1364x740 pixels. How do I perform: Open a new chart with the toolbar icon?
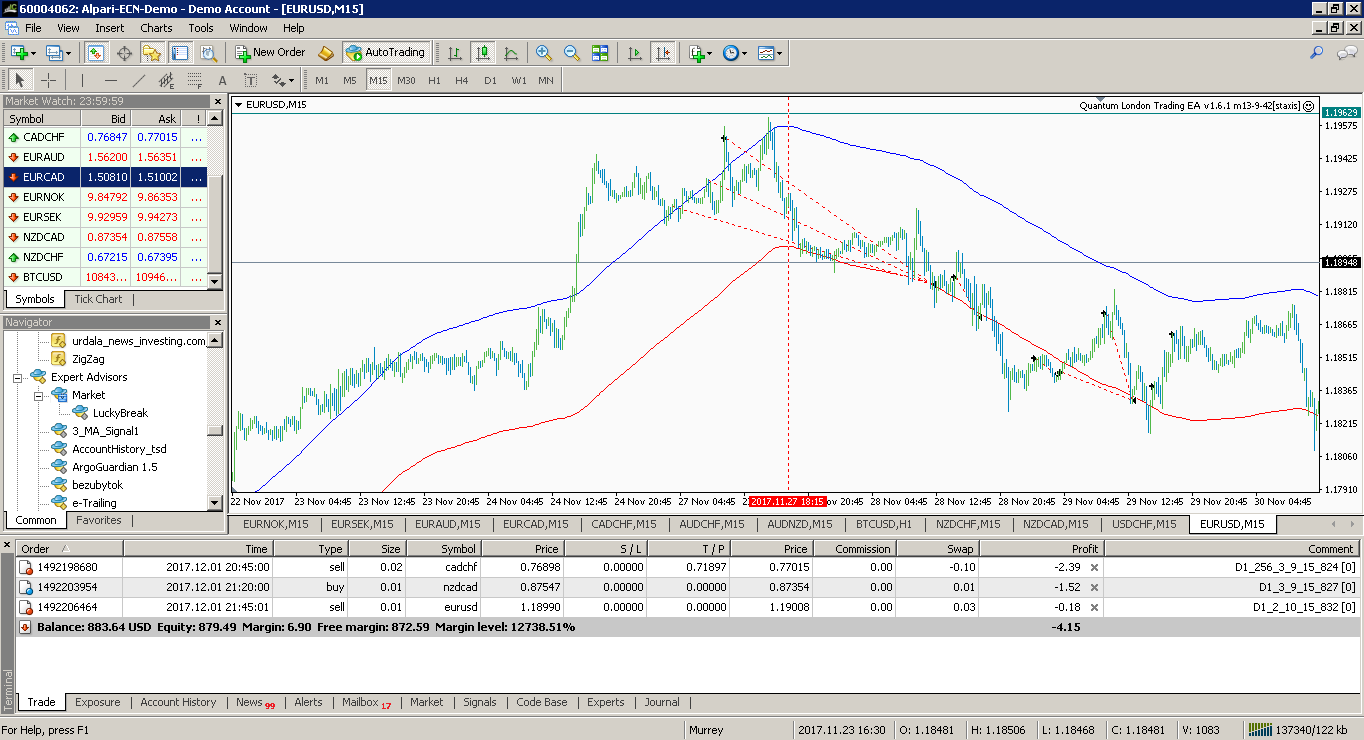click(x=18, y=52)
